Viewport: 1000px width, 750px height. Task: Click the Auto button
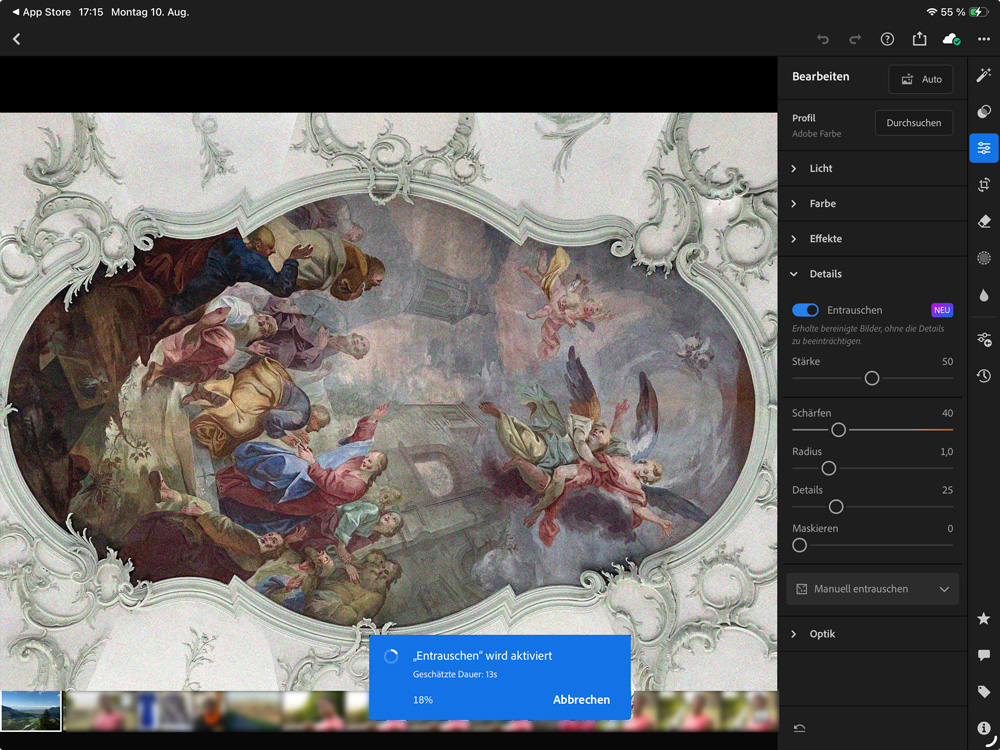tap(921, 79)
